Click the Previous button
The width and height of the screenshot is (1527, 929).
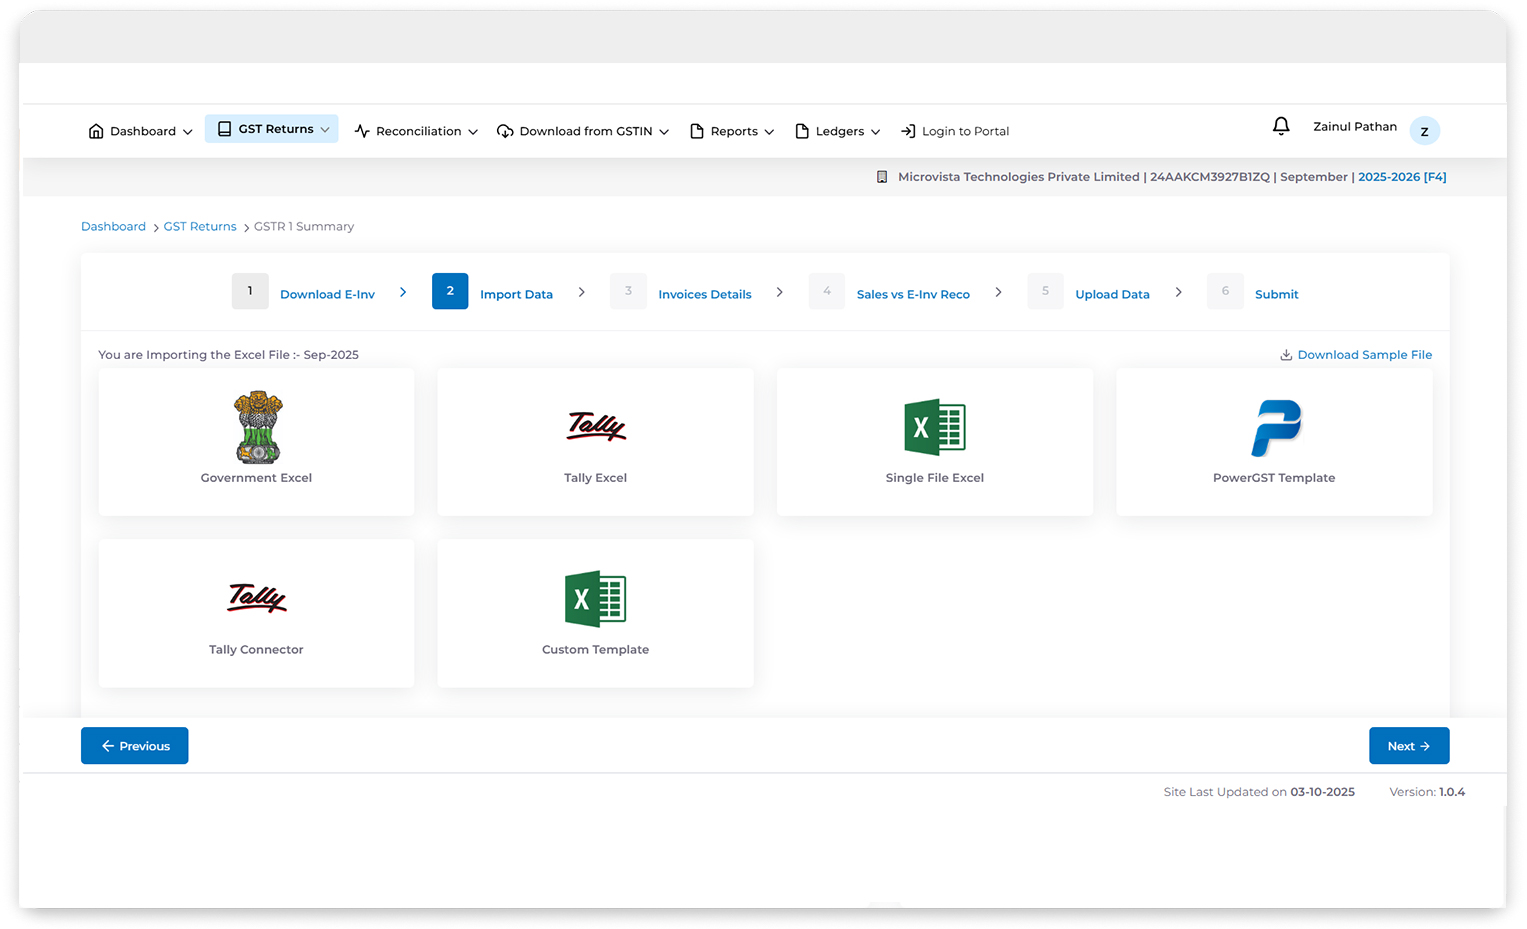point(135,746)
